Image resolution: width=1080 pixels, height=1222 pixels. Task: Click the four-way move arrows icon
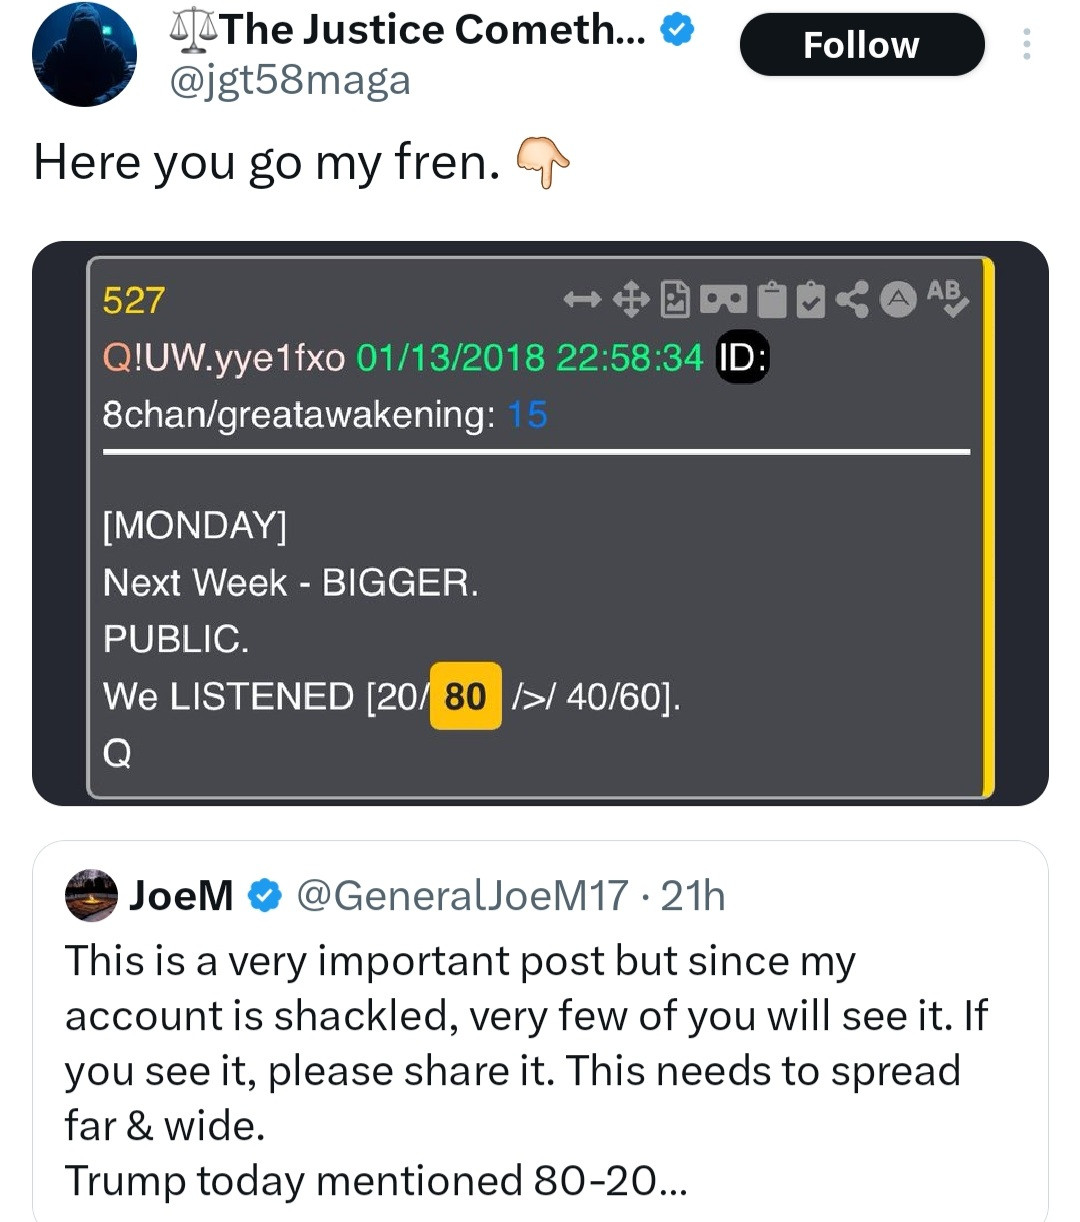pos(630,299)
